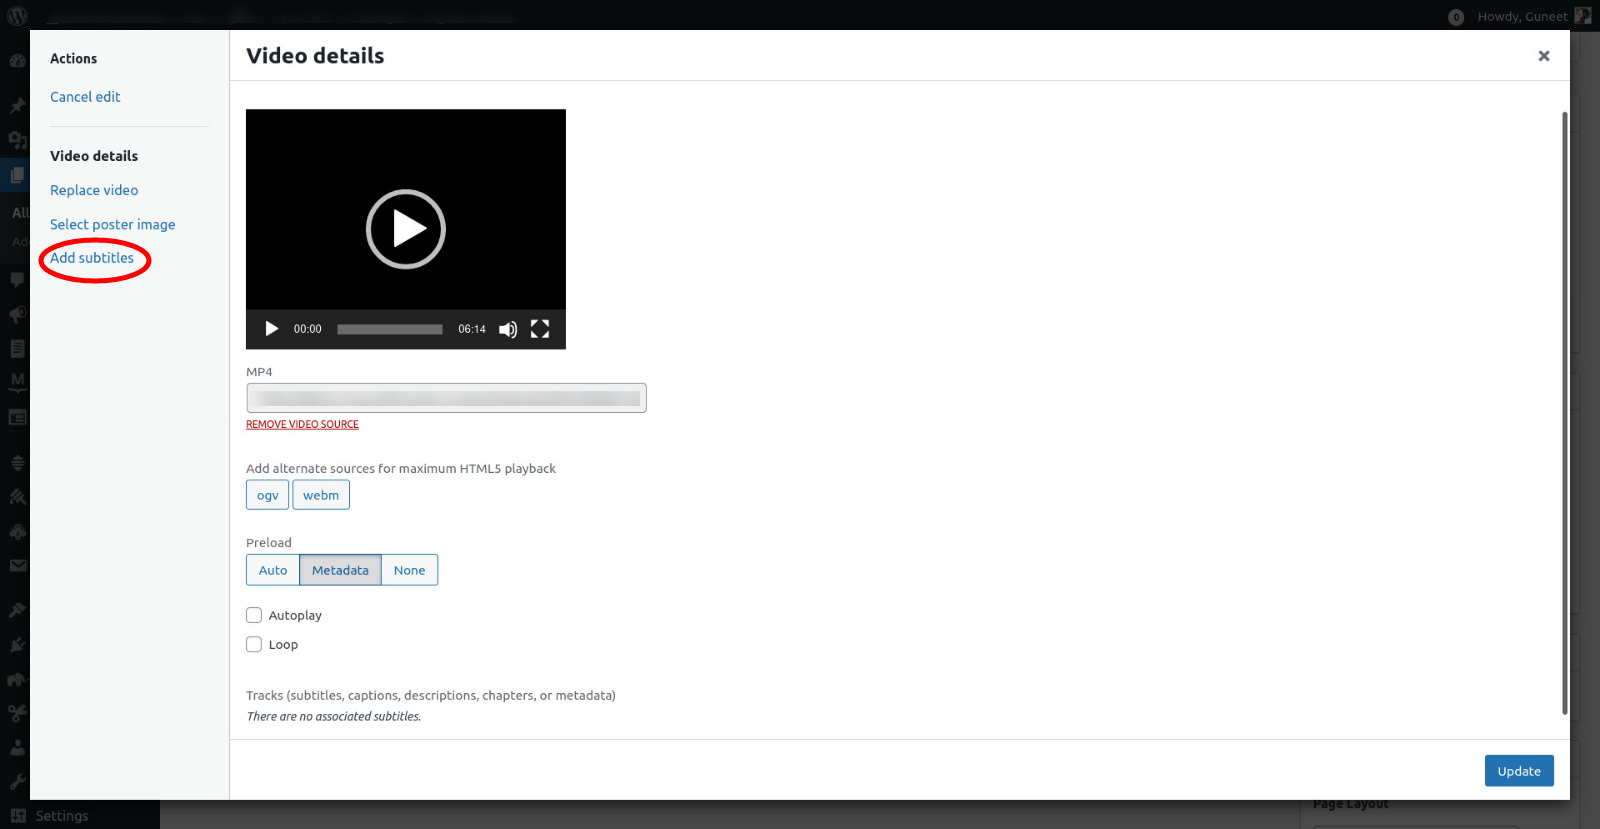Open the Dashboard gauge icon in sidebar

point(17,60)
